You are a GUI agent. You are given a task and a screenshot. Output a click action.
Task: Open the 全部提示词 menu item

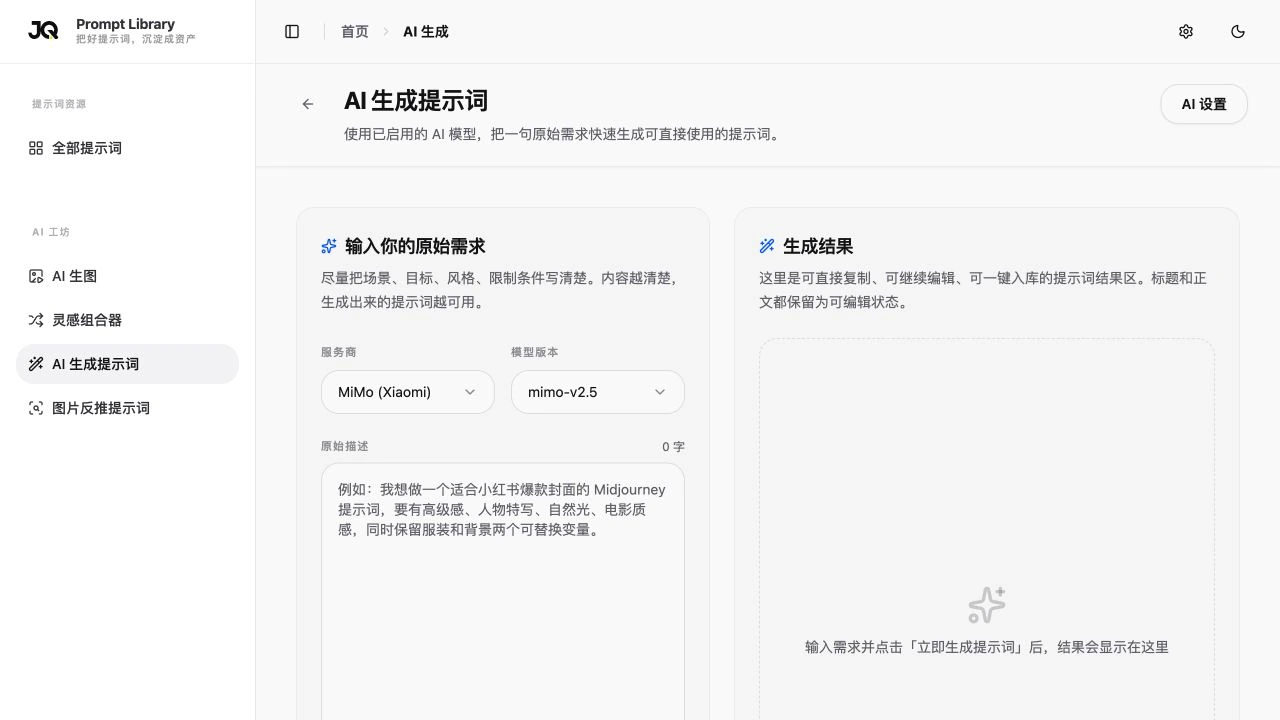point(127,148)
